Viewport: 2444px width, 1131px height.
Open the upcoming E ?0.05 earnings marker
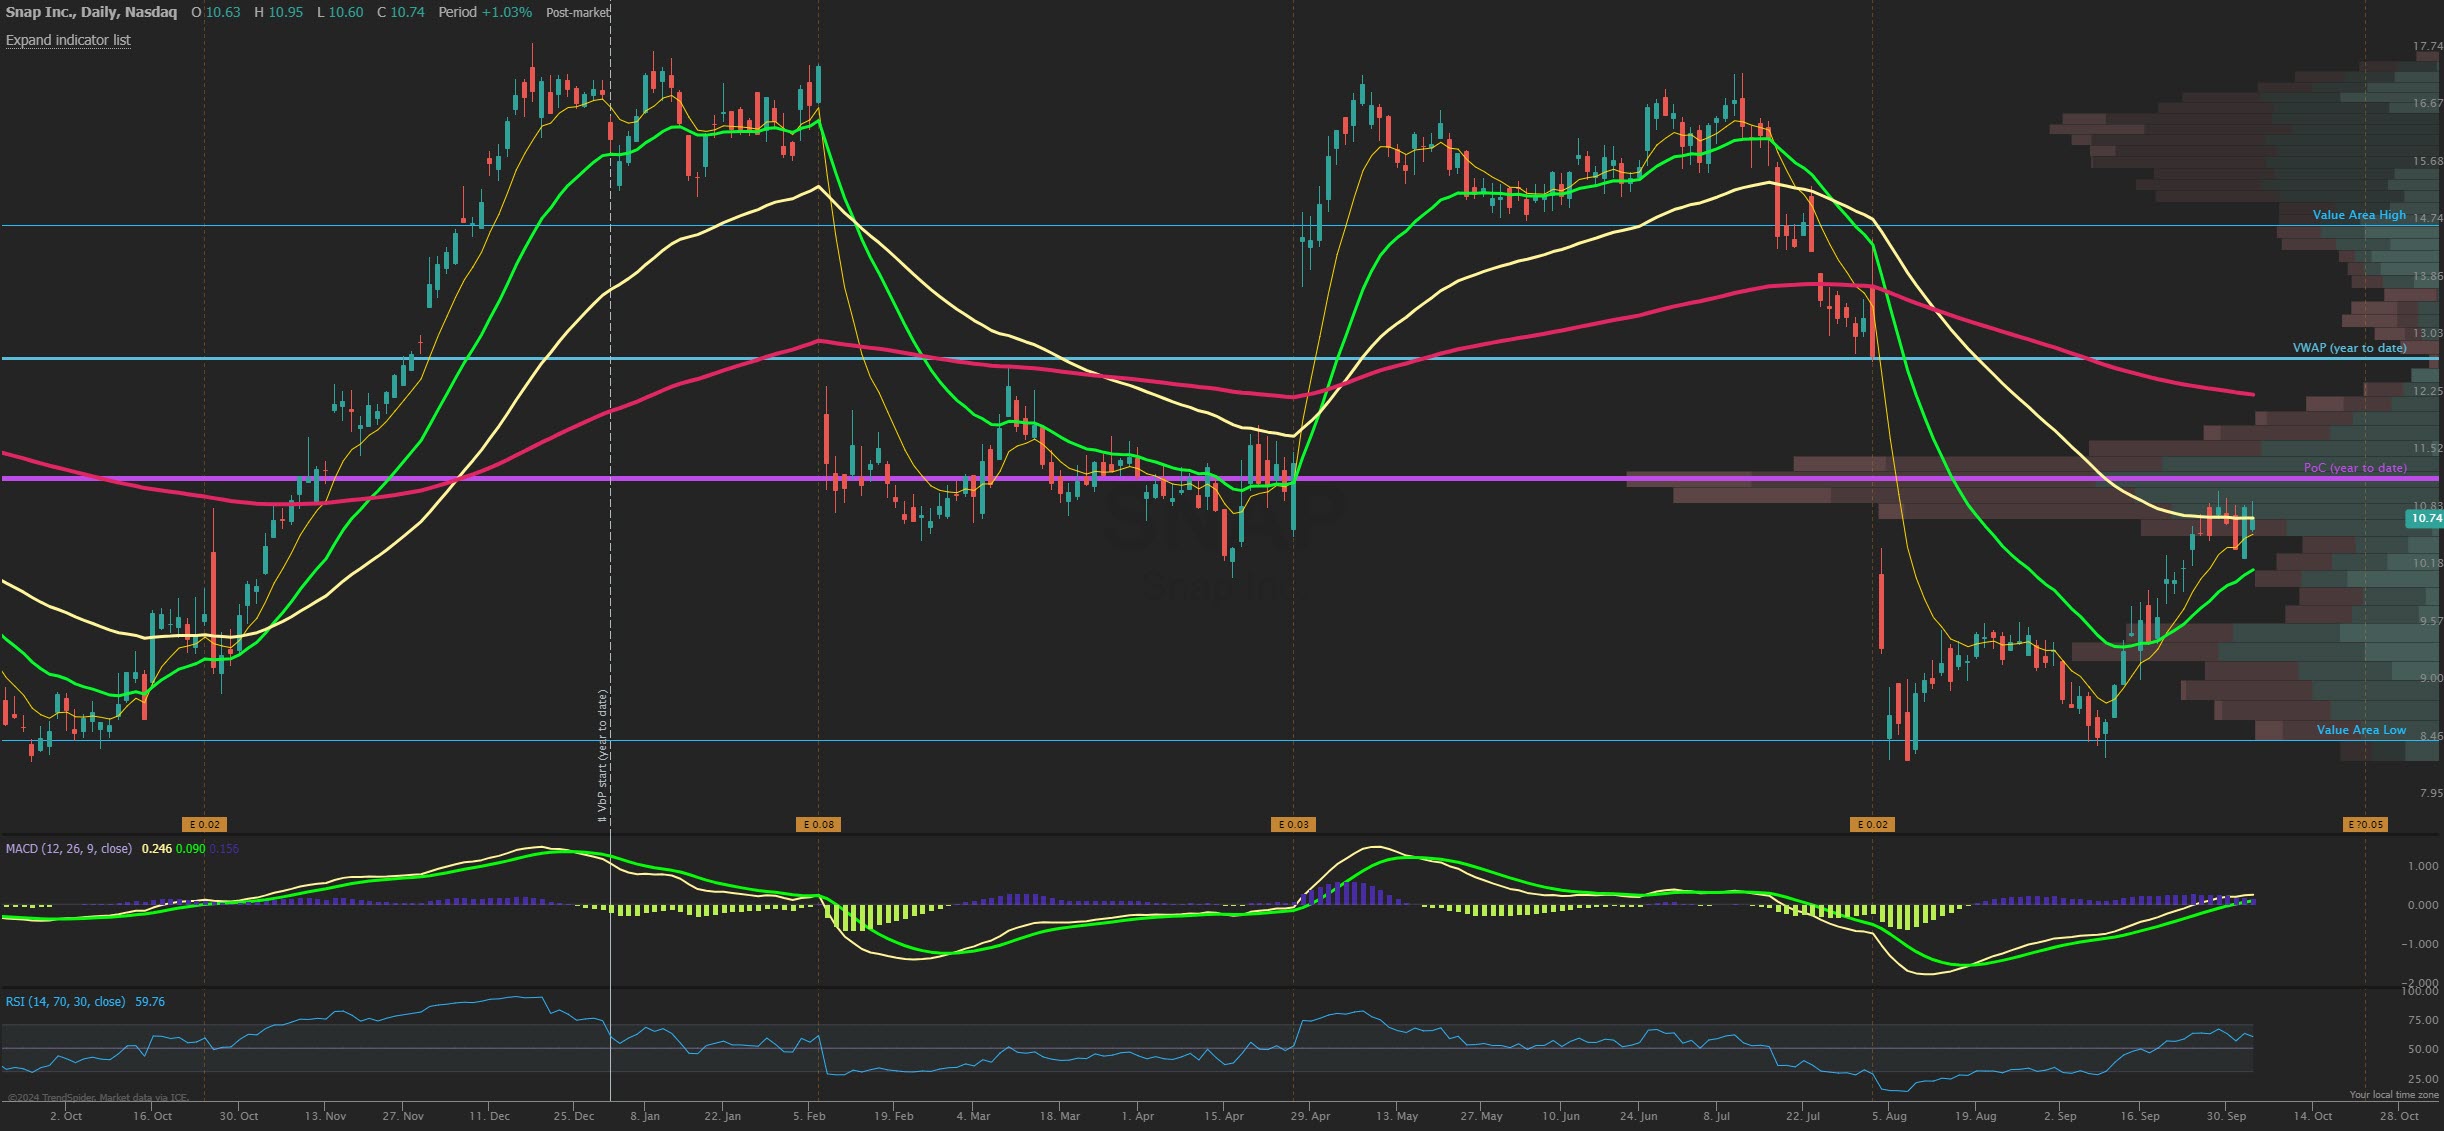click(2365, 825)
